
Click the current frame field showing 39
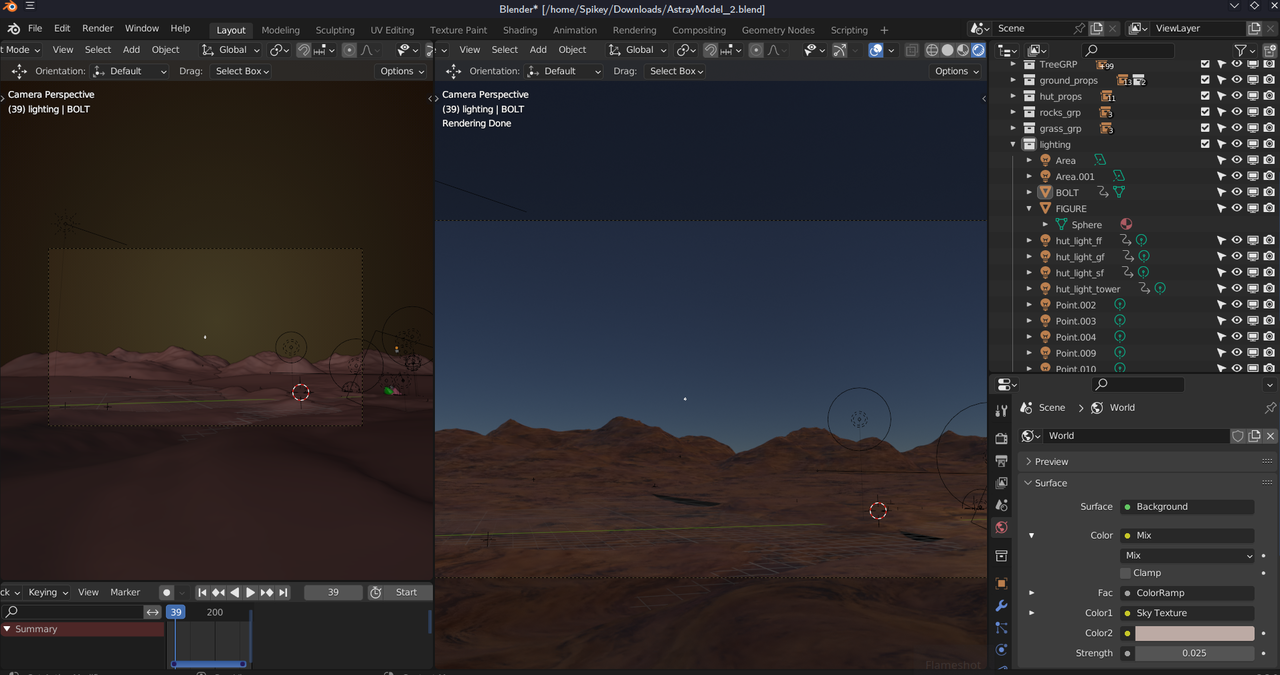pos(333,592)
